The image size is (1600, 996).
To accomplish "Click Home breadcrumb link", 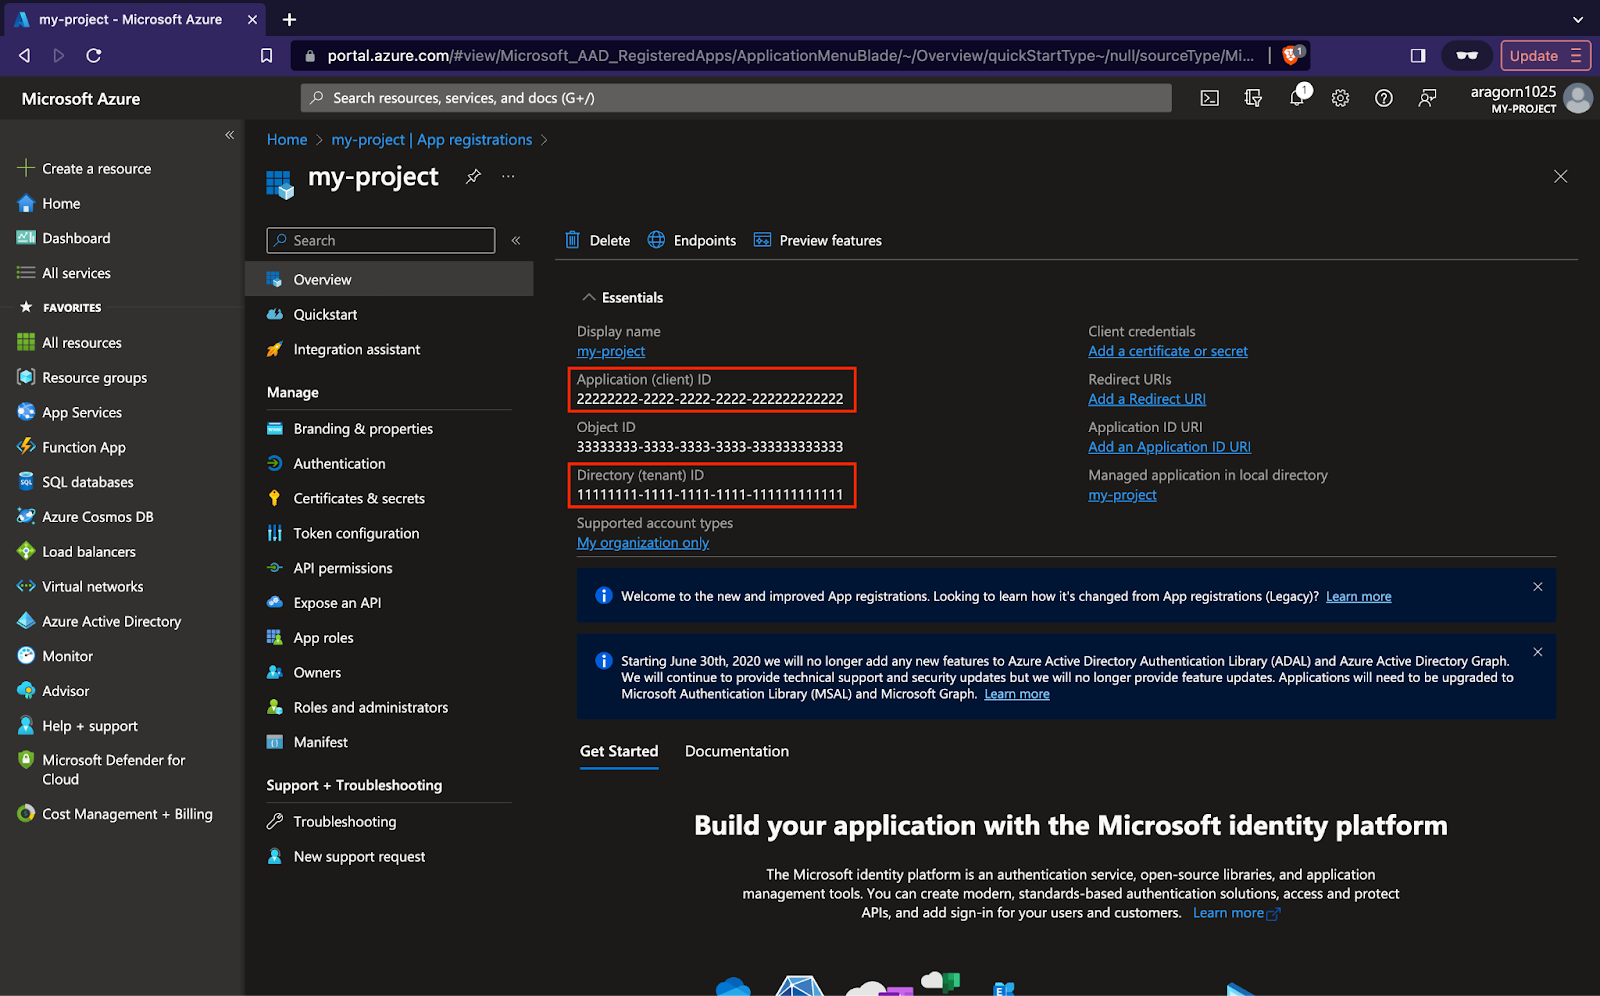I will [x=287, y=140].
